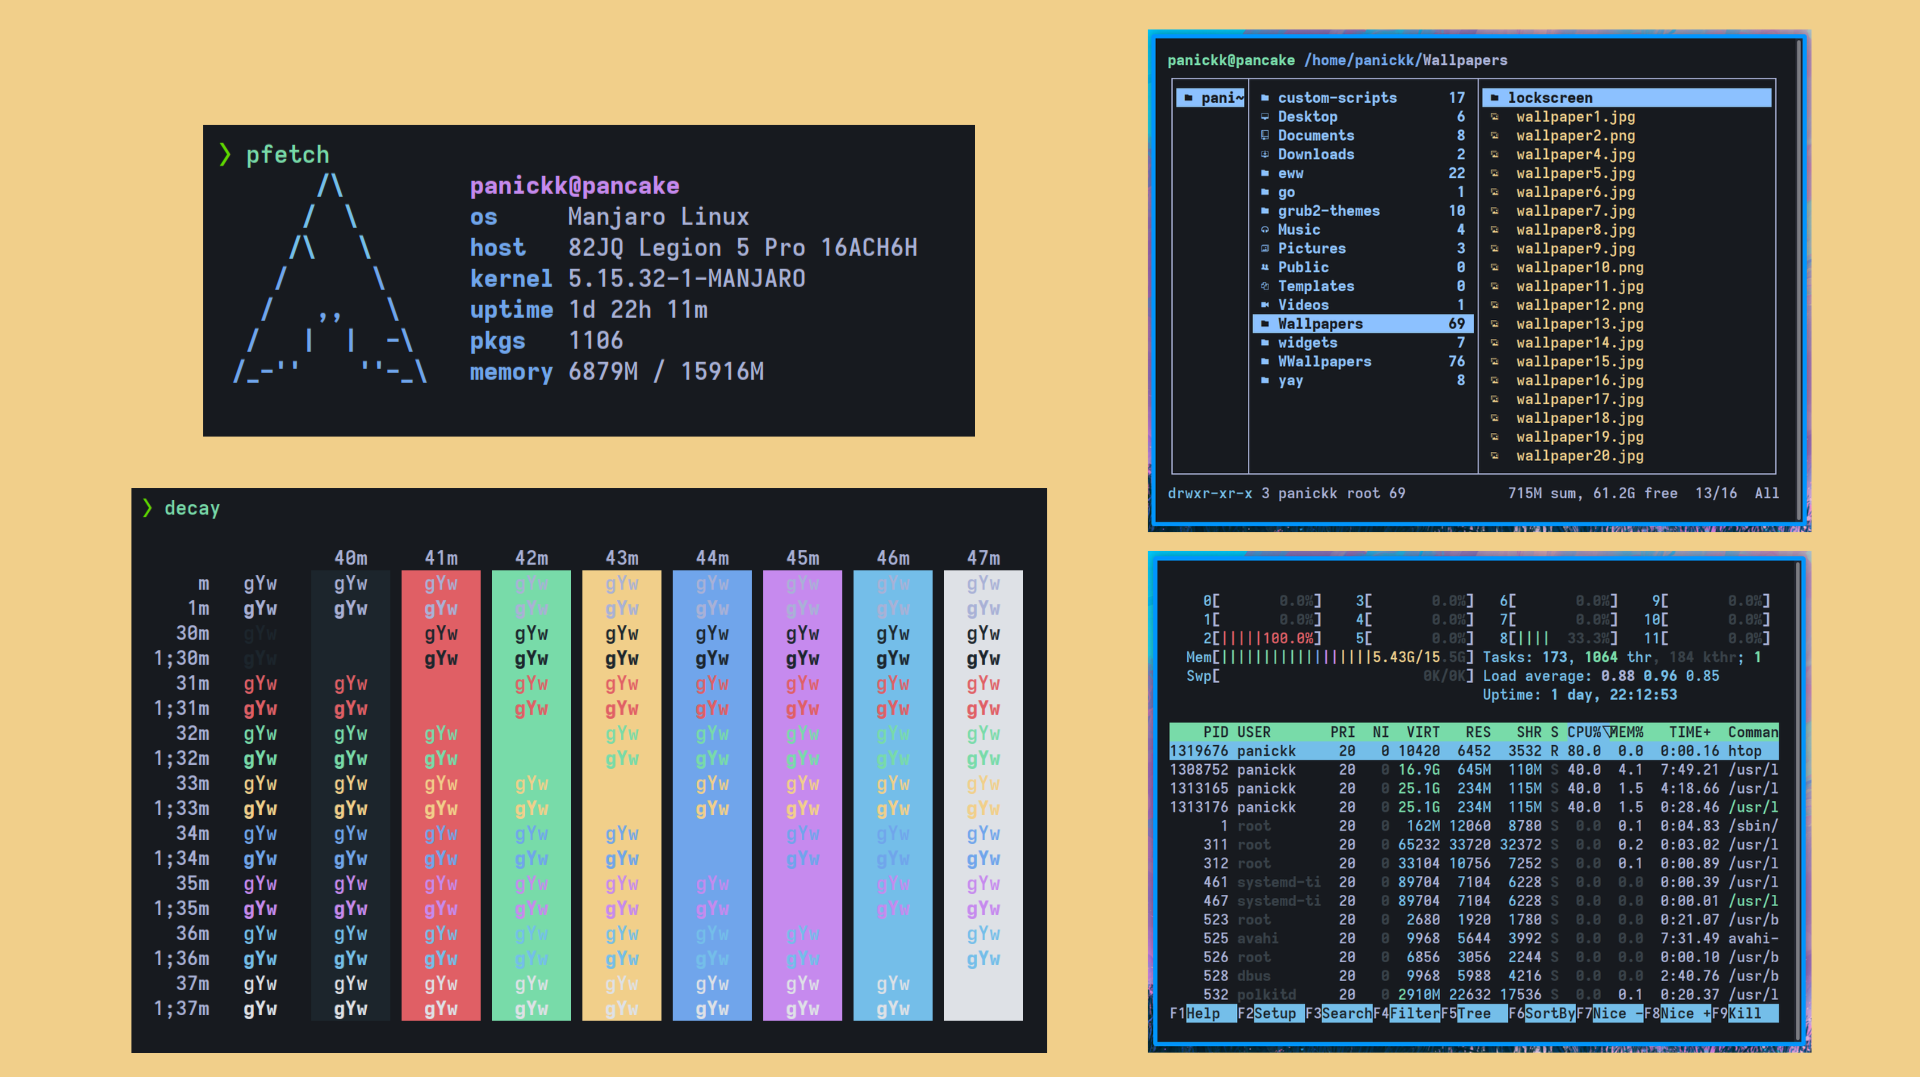
Task: Click the F5 Tree view item
Action: coord(1473,1014)
